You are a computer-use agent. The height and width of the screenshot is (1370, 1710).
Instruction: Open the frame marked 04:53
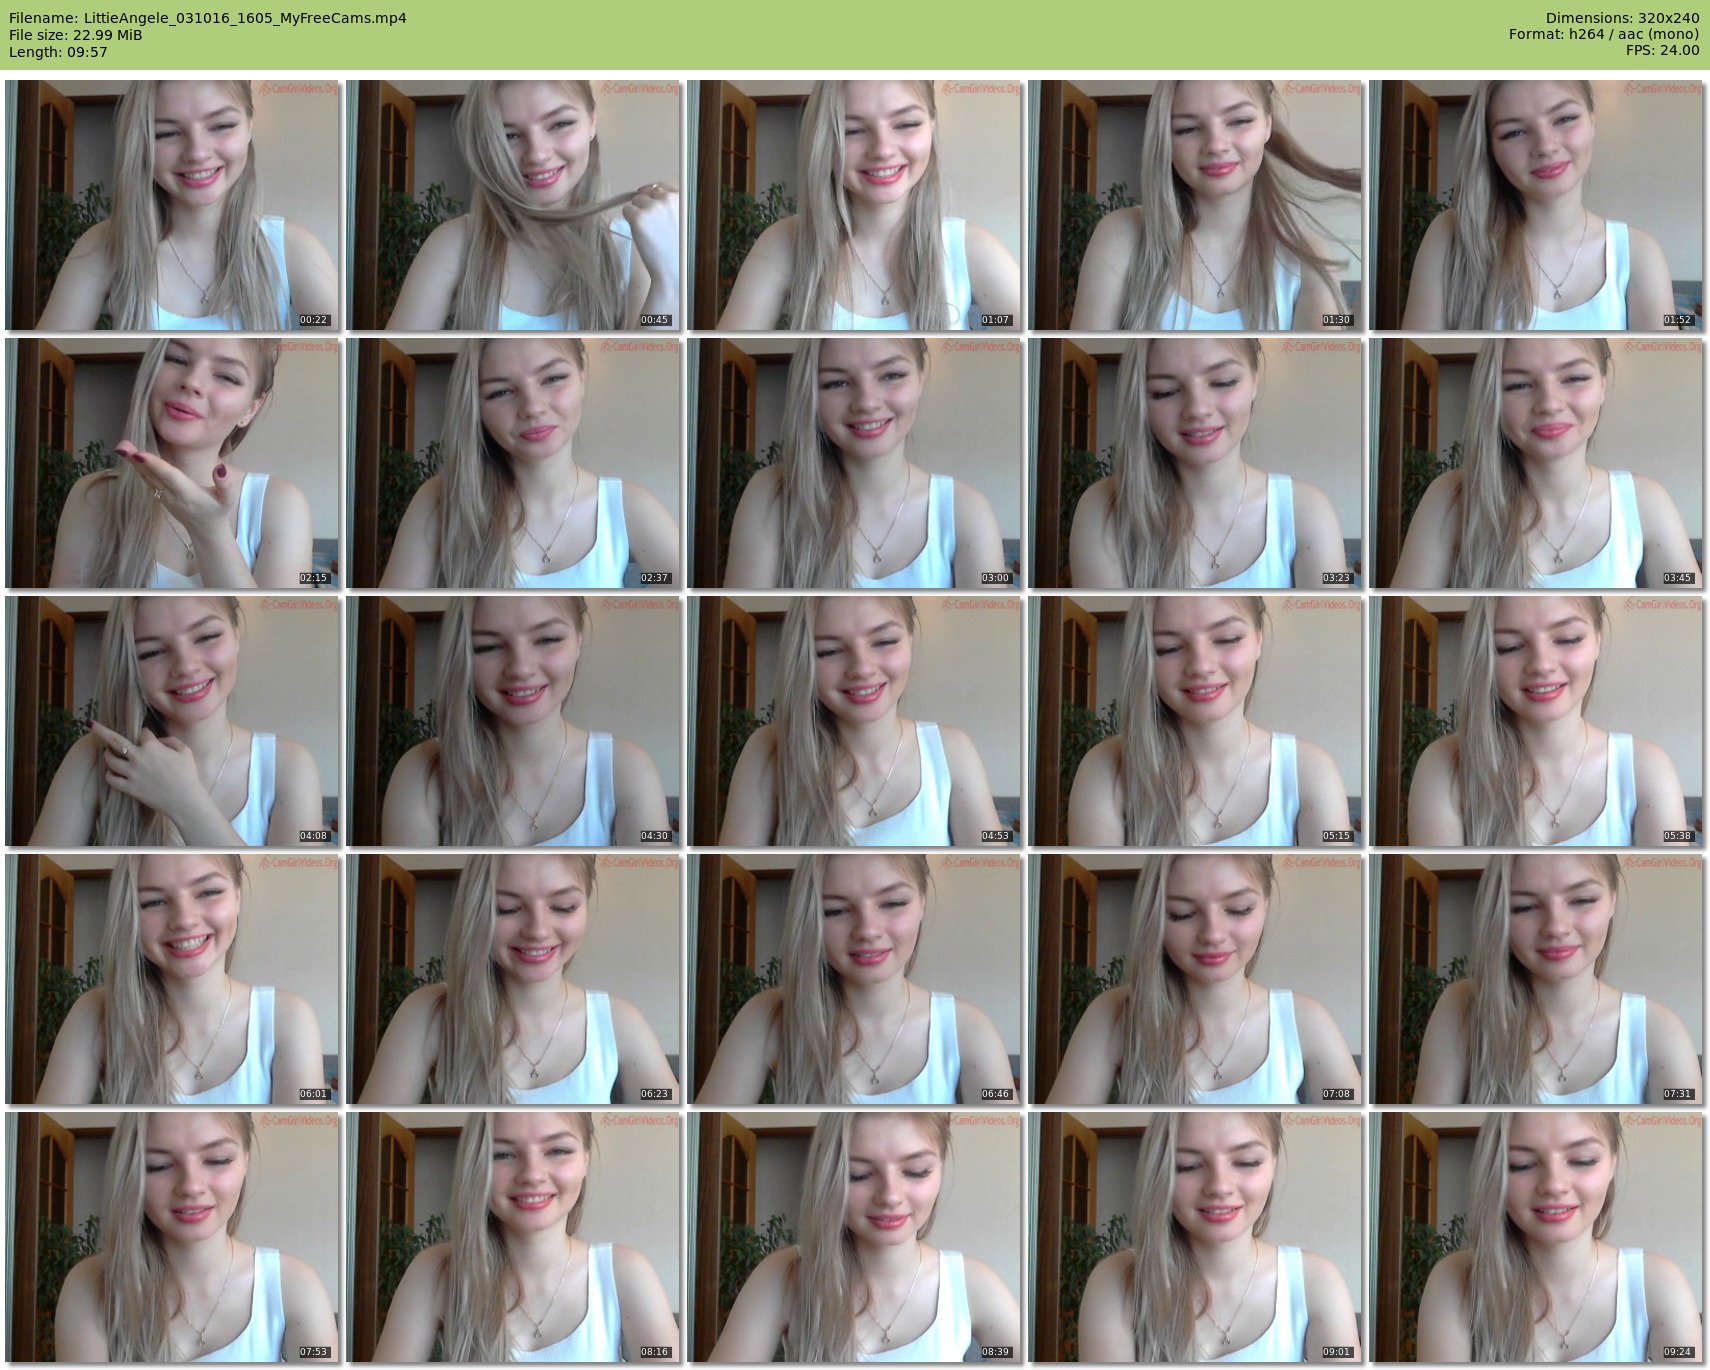tap(854, 721)
